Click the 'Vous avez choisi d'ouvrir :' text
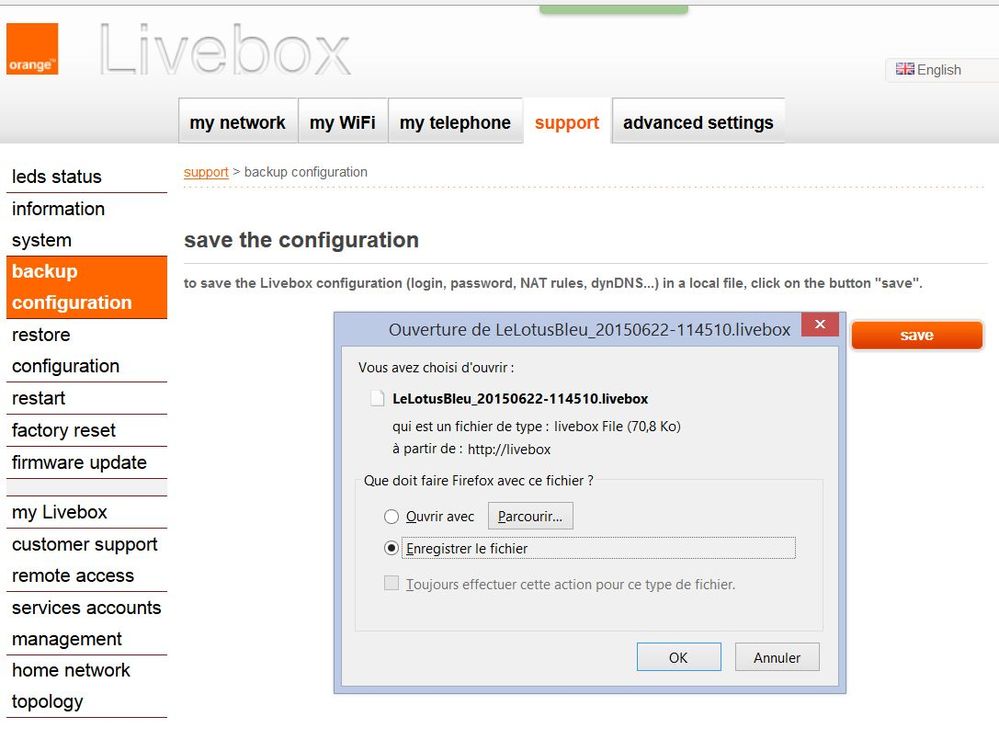 click(436, 368)
